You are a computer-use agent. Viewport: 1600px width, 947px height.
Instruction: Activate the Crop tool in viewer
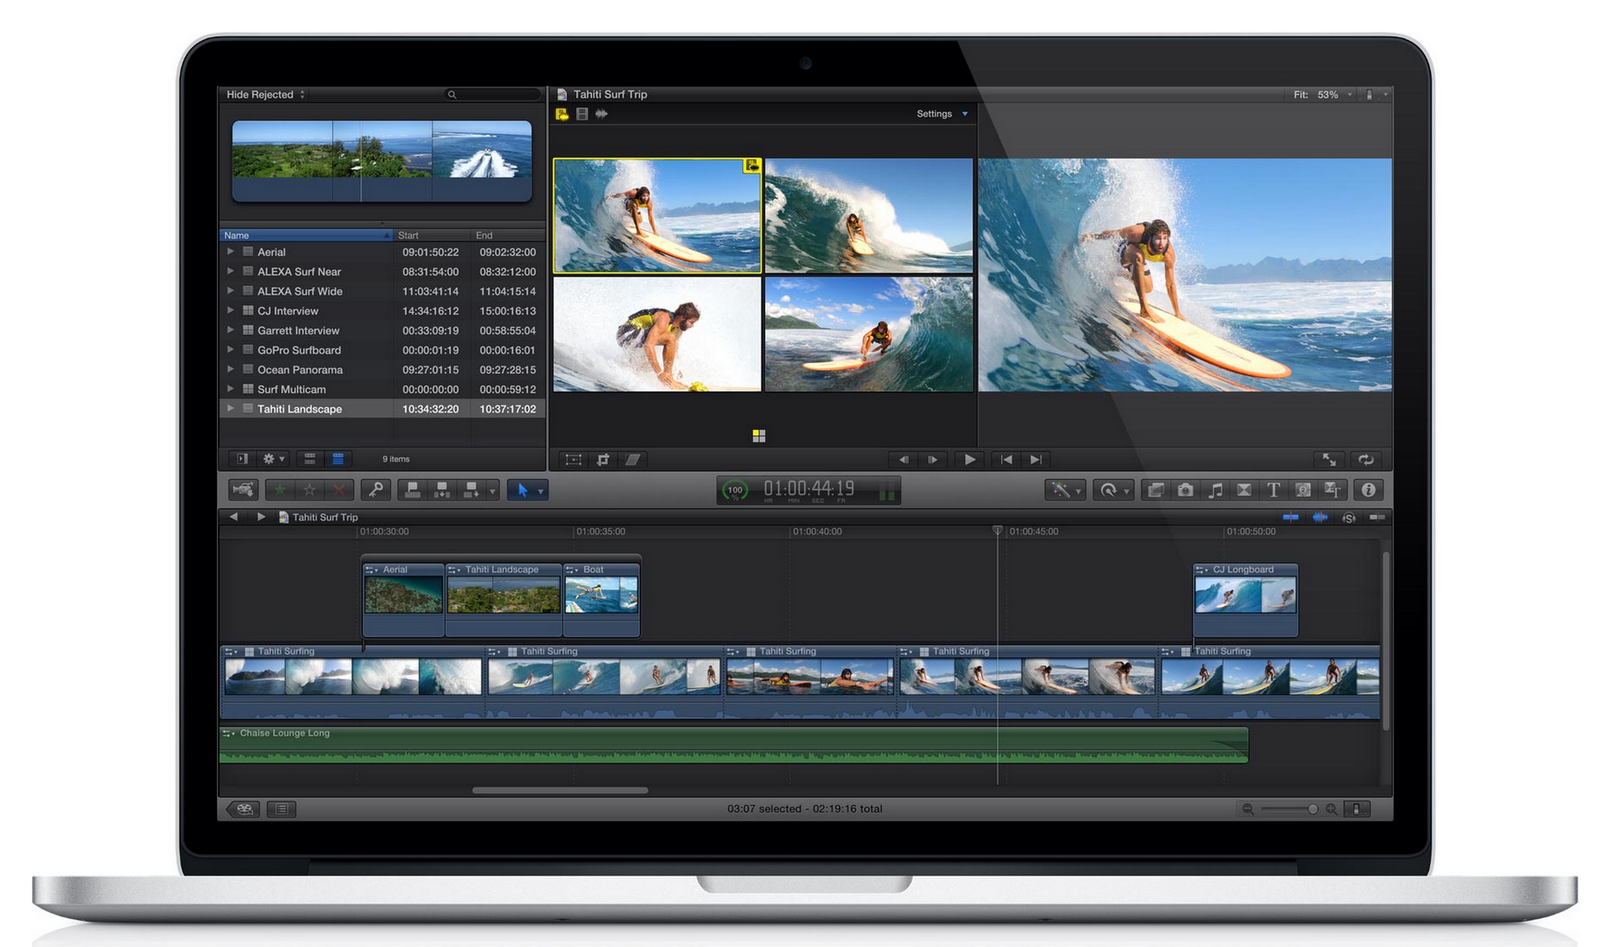tap(603, 460)
